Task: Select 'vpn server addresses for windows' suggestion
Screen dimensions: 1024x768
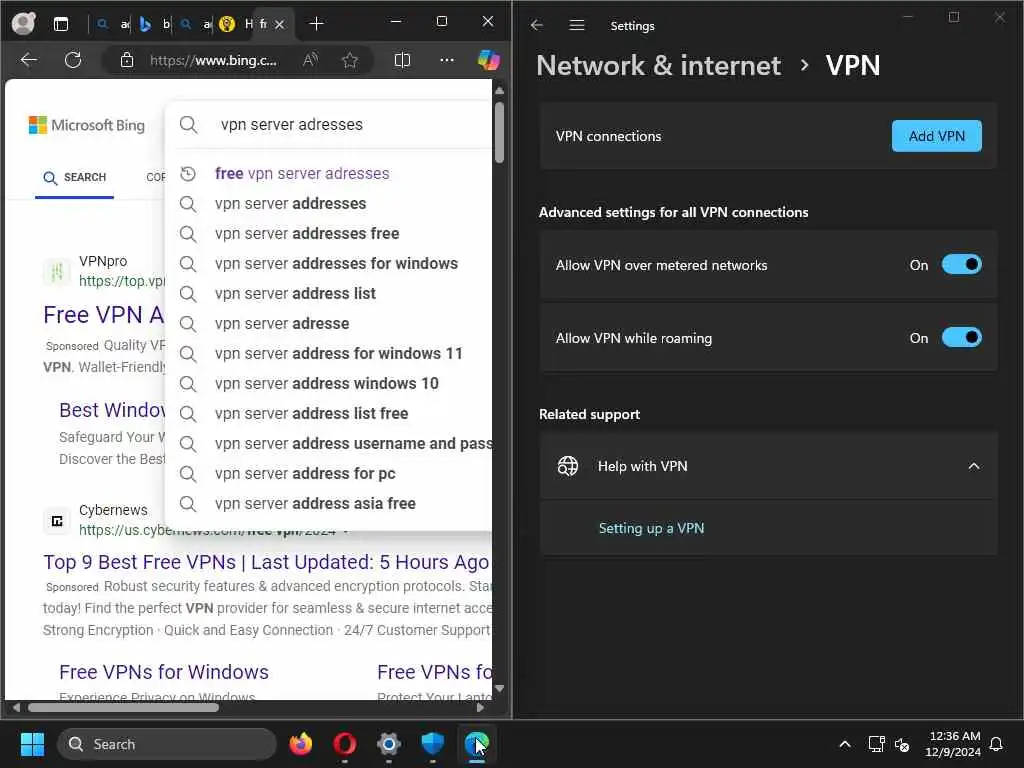Action: point(336,263)
